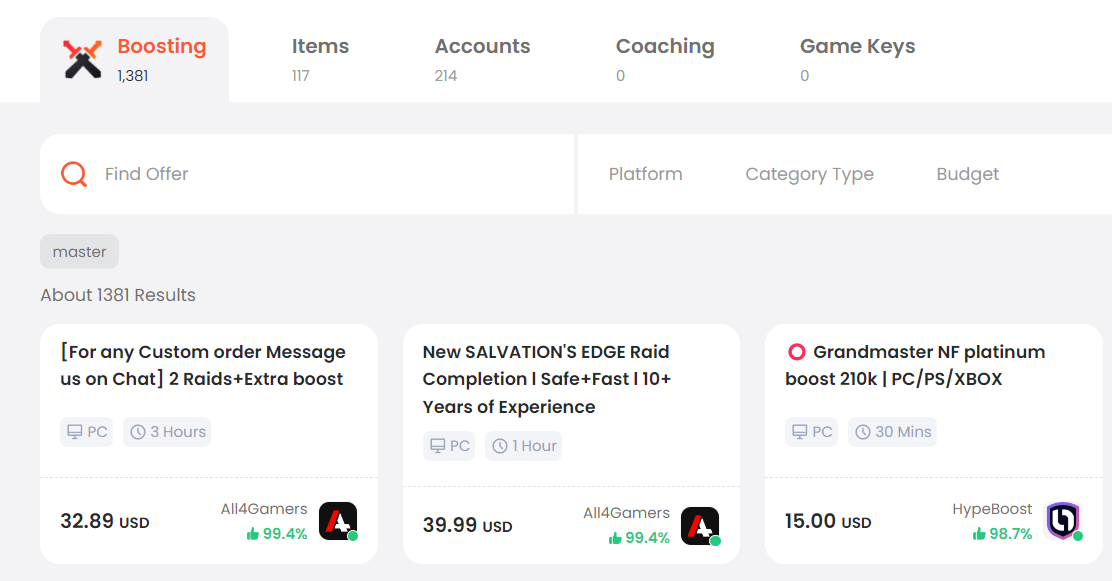Click the PC monitor icon on Grandmaster offer
1112x581 pixels.
[799, 432]
